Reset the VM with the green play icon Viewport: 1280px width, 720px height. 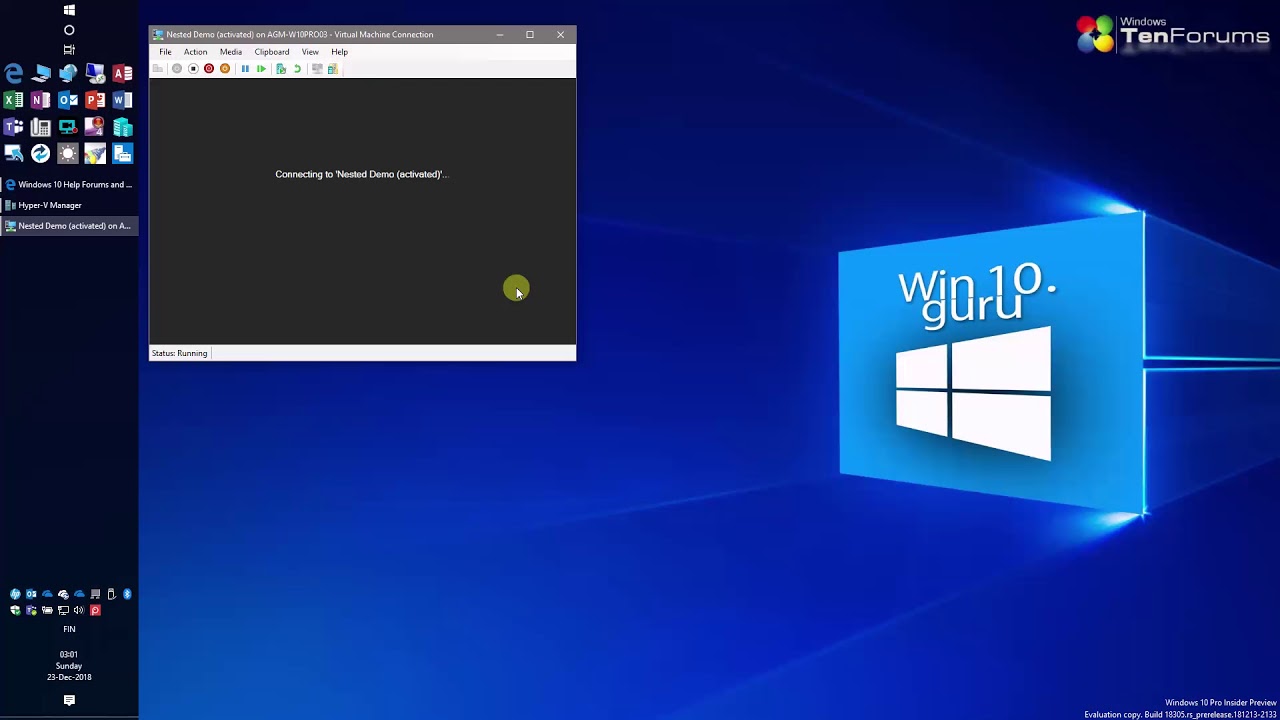click(x=261, y=68)
